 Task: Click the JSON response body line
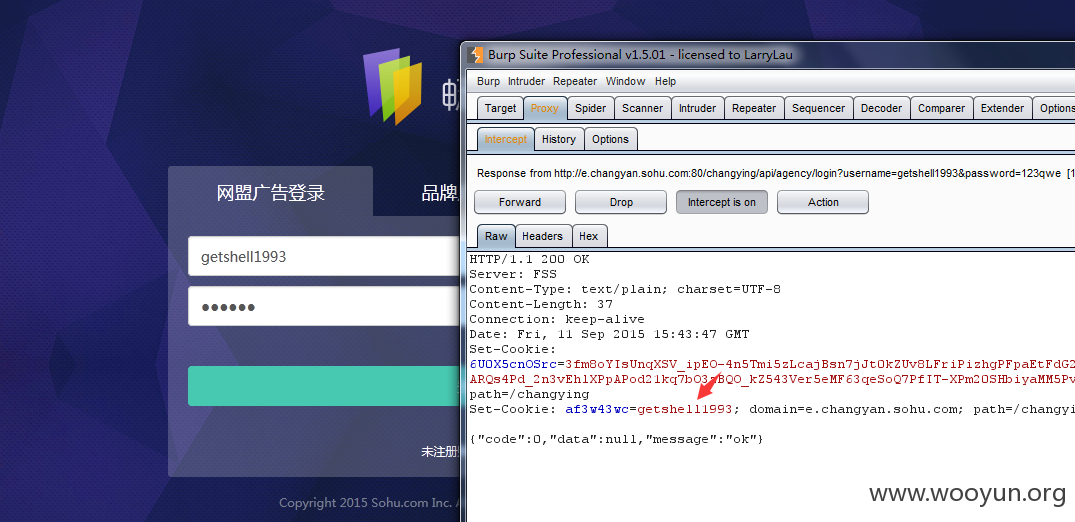[616, 439]
